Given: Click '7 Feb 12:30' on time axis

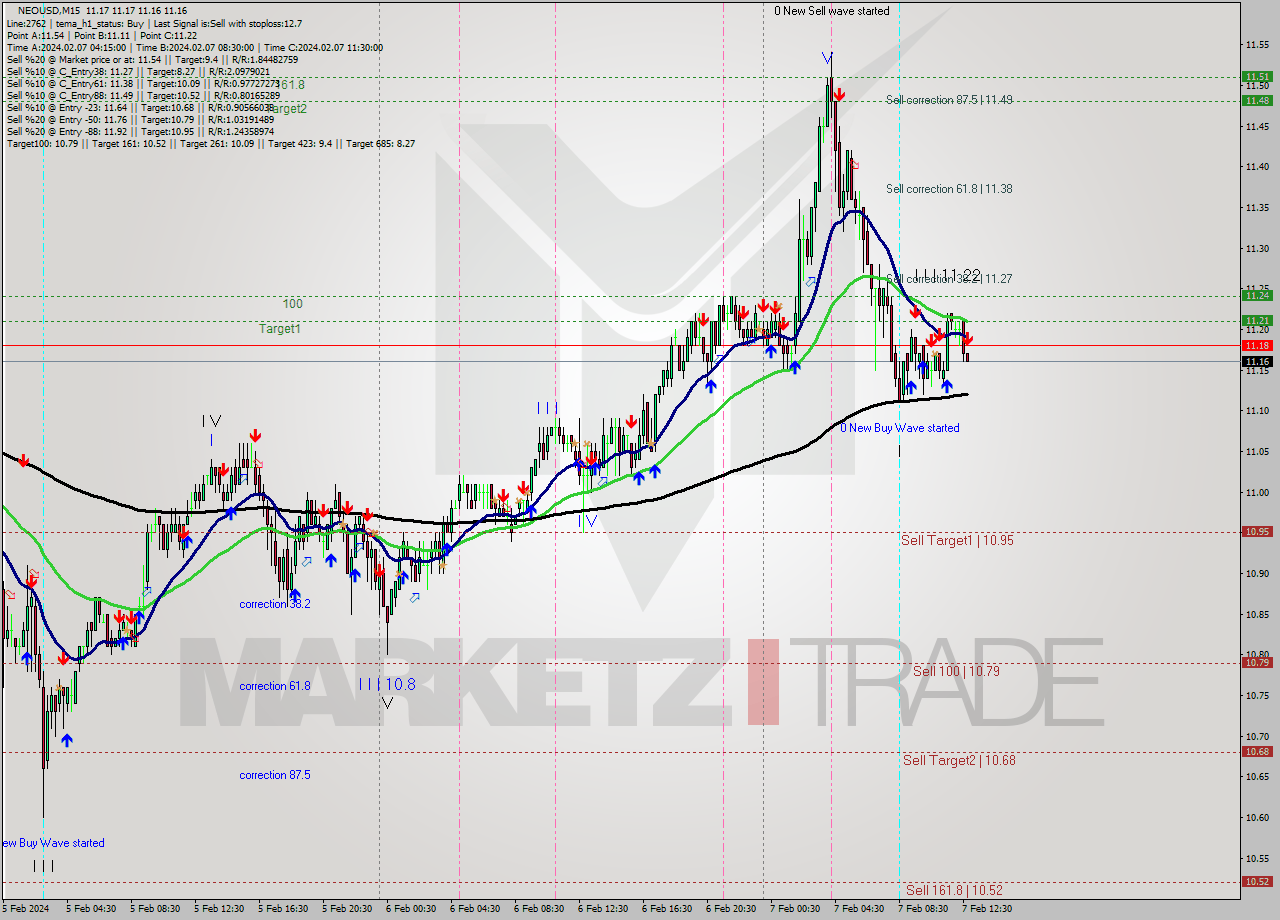Looking at the screenshot, I should (x=987, y=909).
